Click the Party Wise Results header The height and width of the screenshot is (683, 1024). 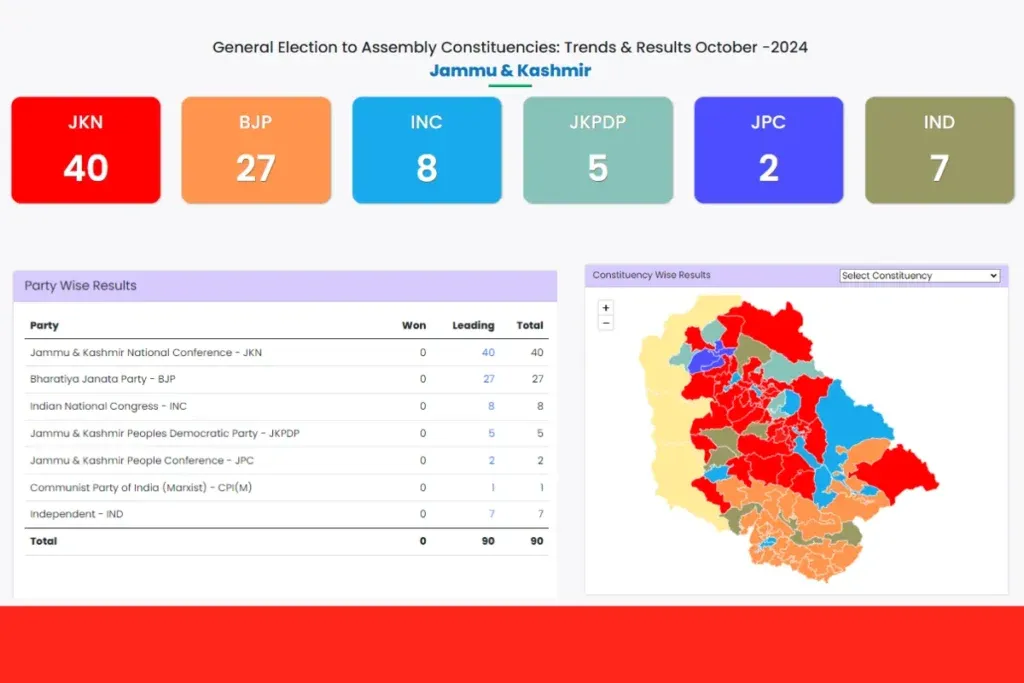[285, 286]
